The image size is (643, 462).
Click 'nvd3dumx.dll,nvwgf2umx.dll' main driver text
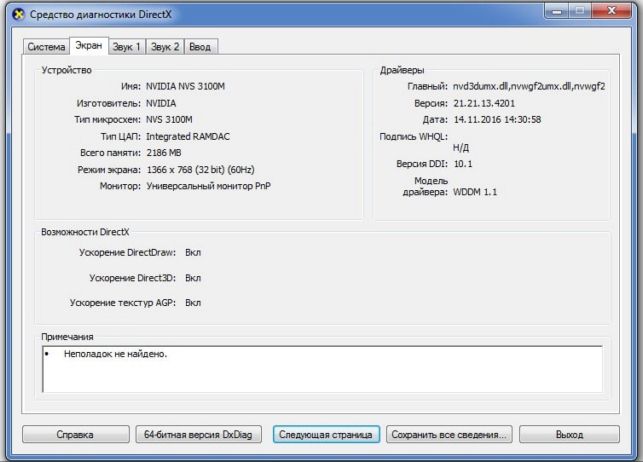529,86
